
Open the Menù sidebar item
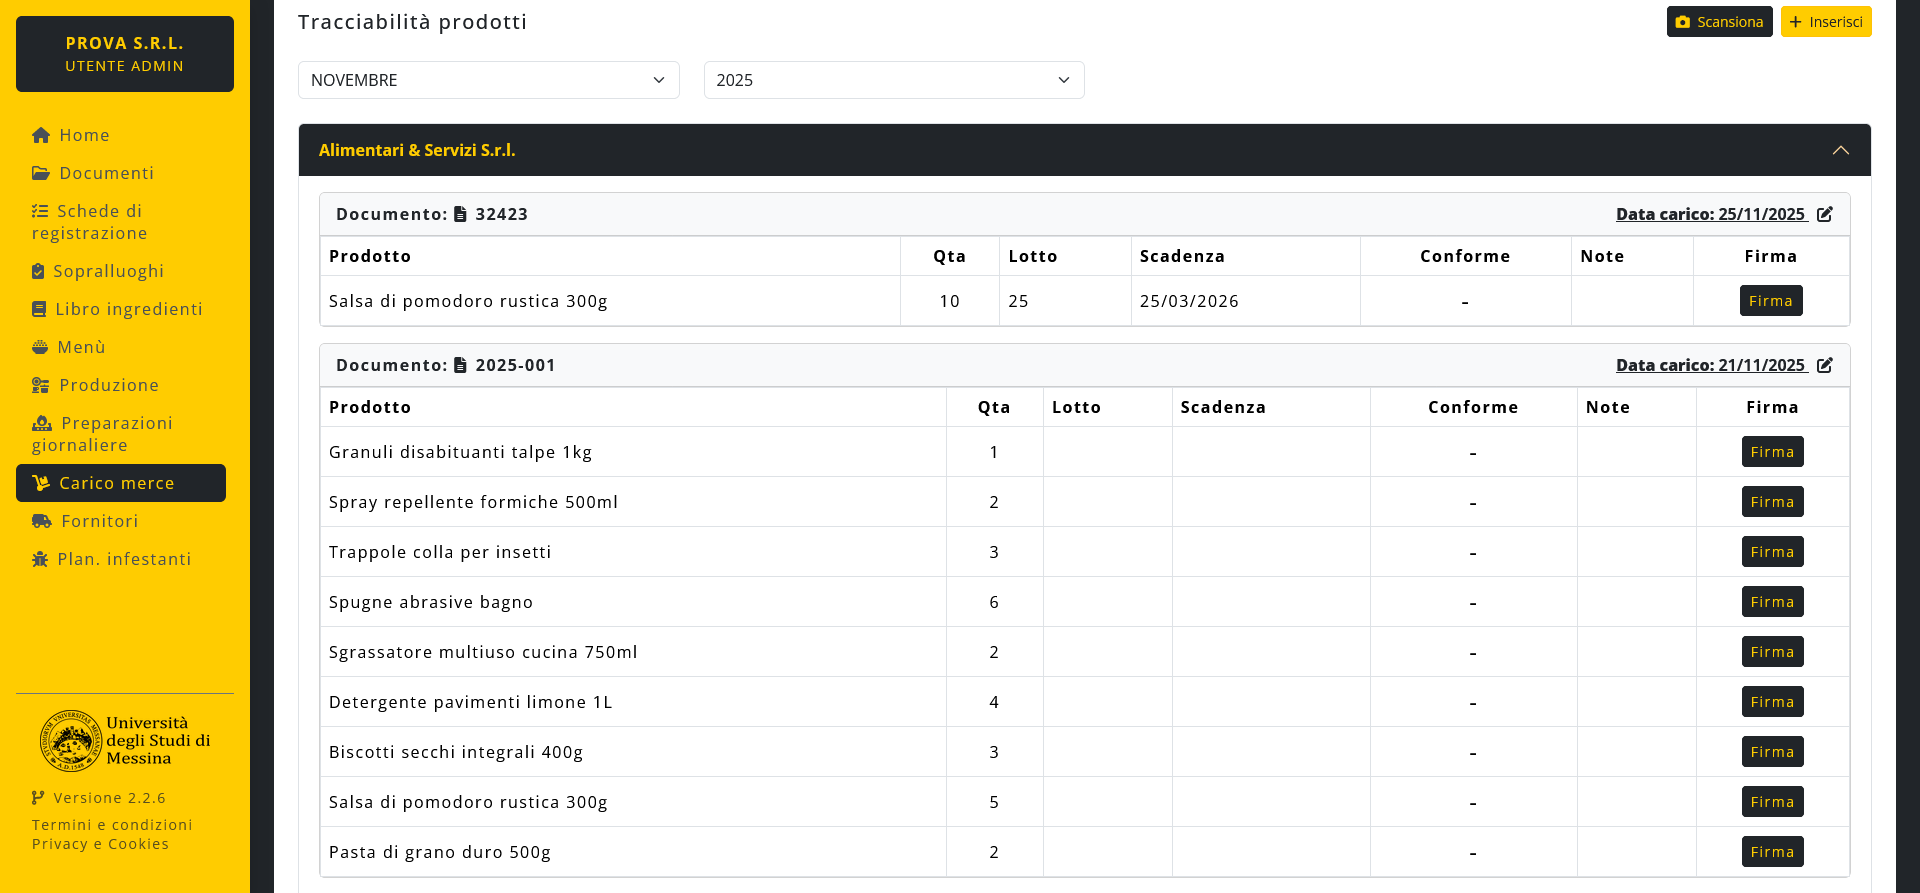[81, 347]
